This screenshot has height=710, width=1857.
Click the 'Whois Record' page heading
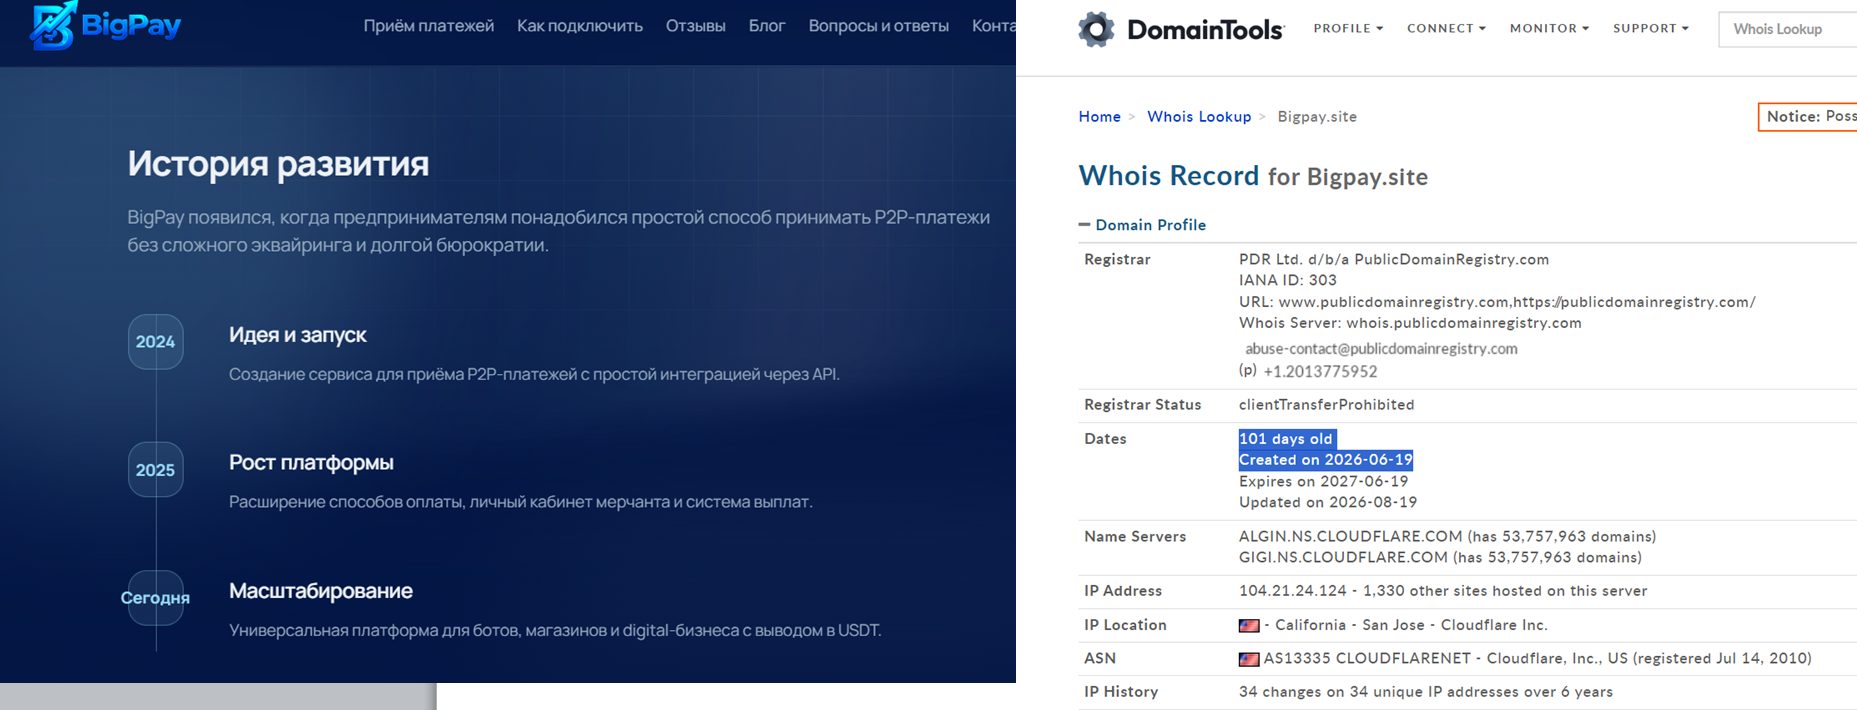pos(1169,176)
